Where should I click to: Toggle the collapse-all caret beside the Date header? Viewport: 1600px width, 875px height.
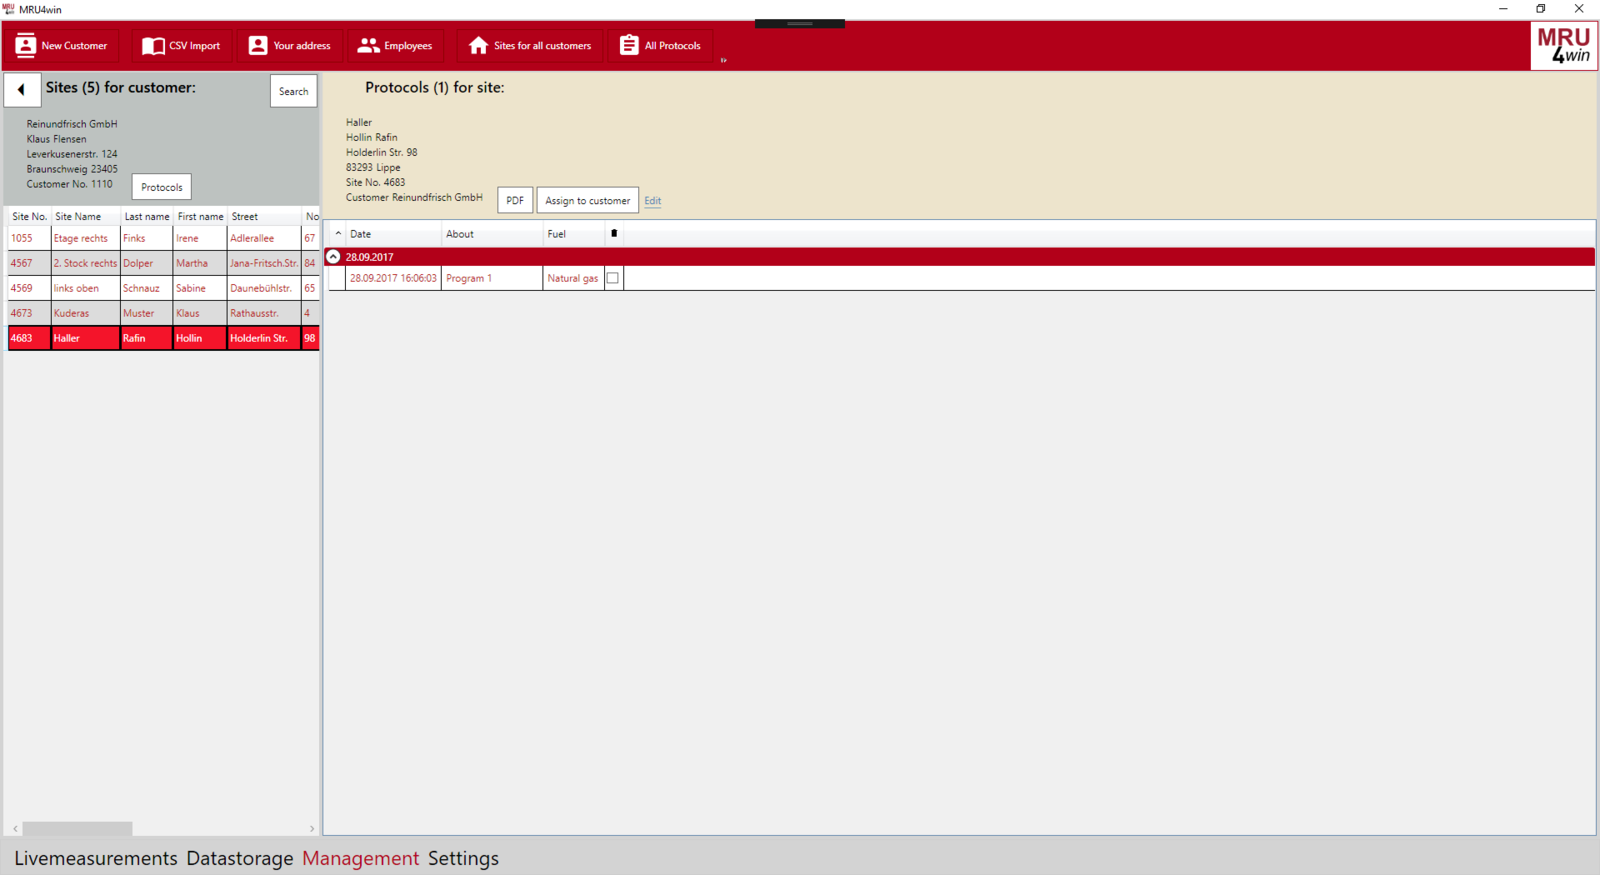338,234
